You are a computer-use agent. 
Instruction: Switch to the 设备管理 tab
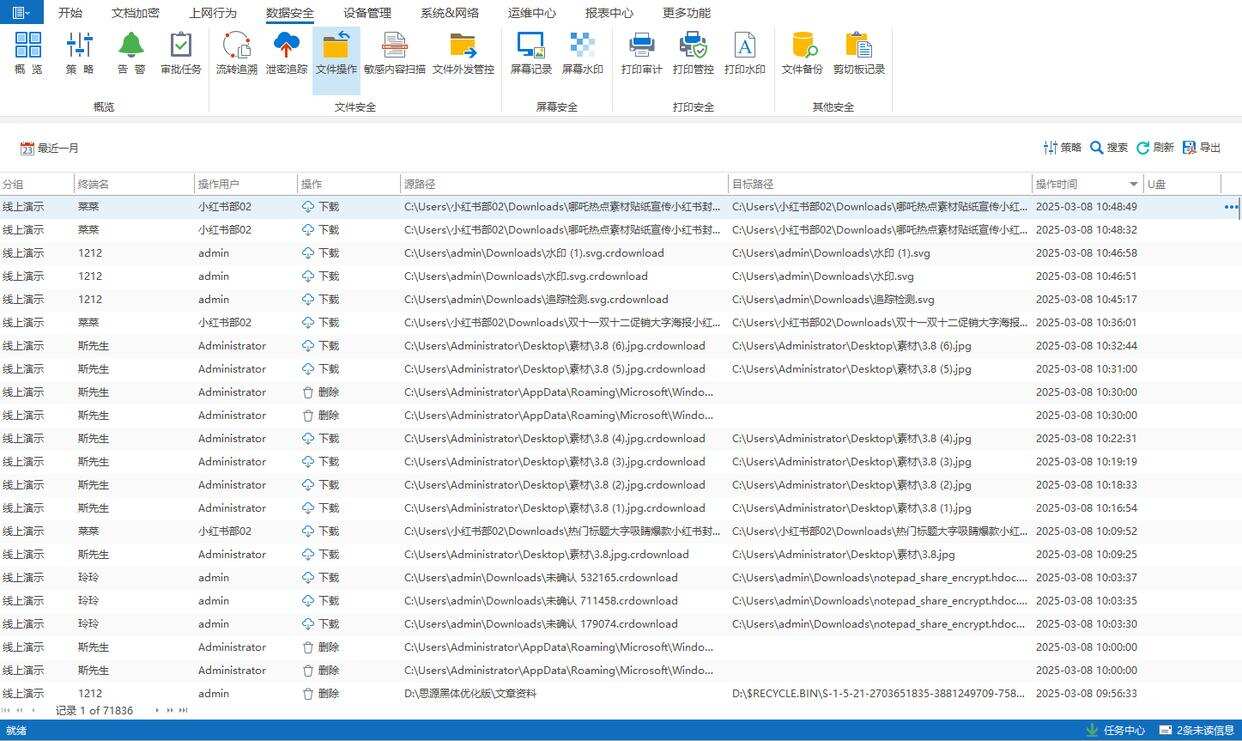click(367, 13)
